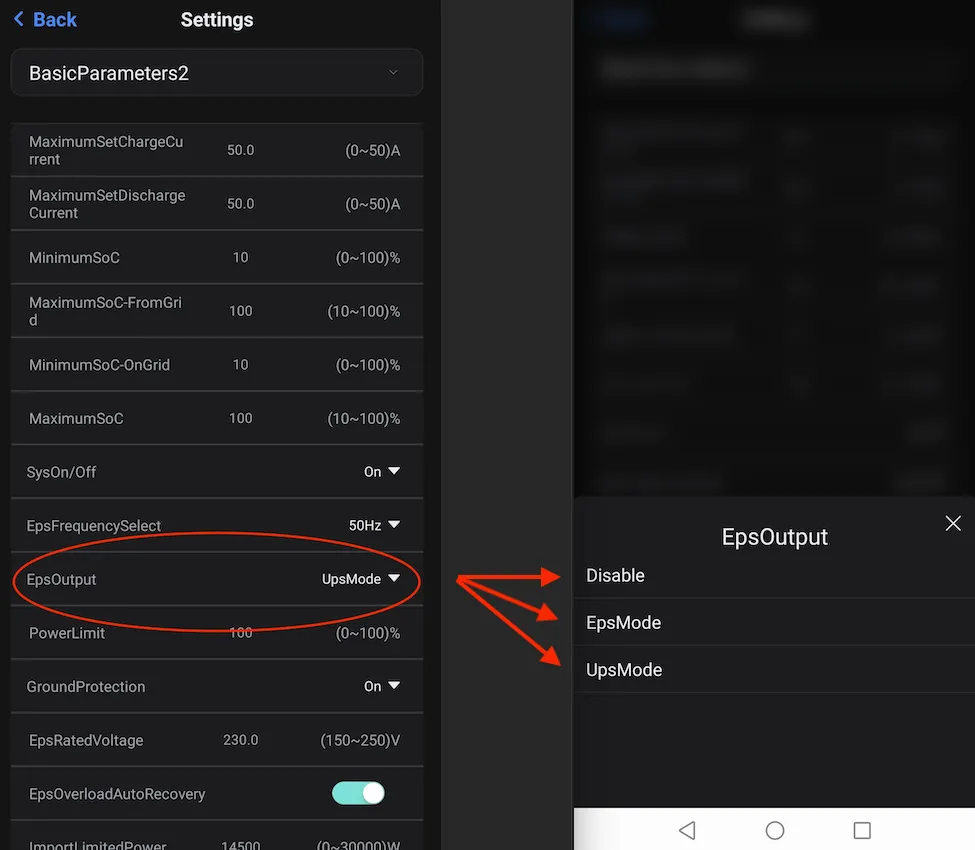Click the MaximumSetDischargeCurrent label

107,204
